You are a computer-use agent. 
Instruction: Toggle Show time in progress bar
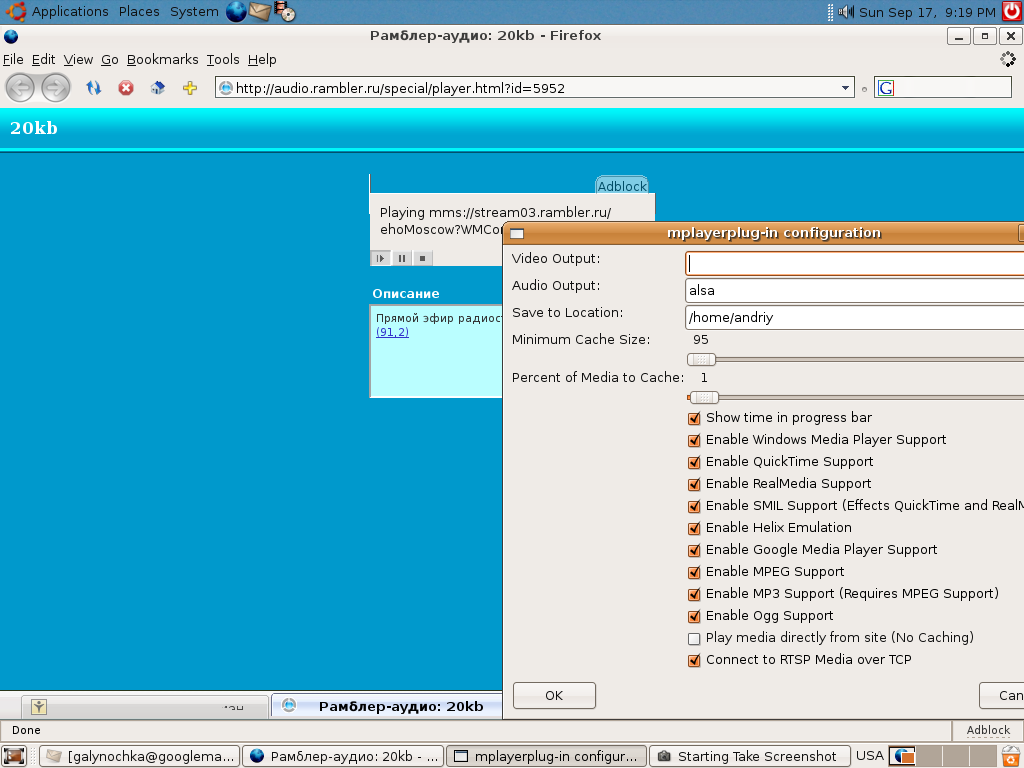pos(694,418)
